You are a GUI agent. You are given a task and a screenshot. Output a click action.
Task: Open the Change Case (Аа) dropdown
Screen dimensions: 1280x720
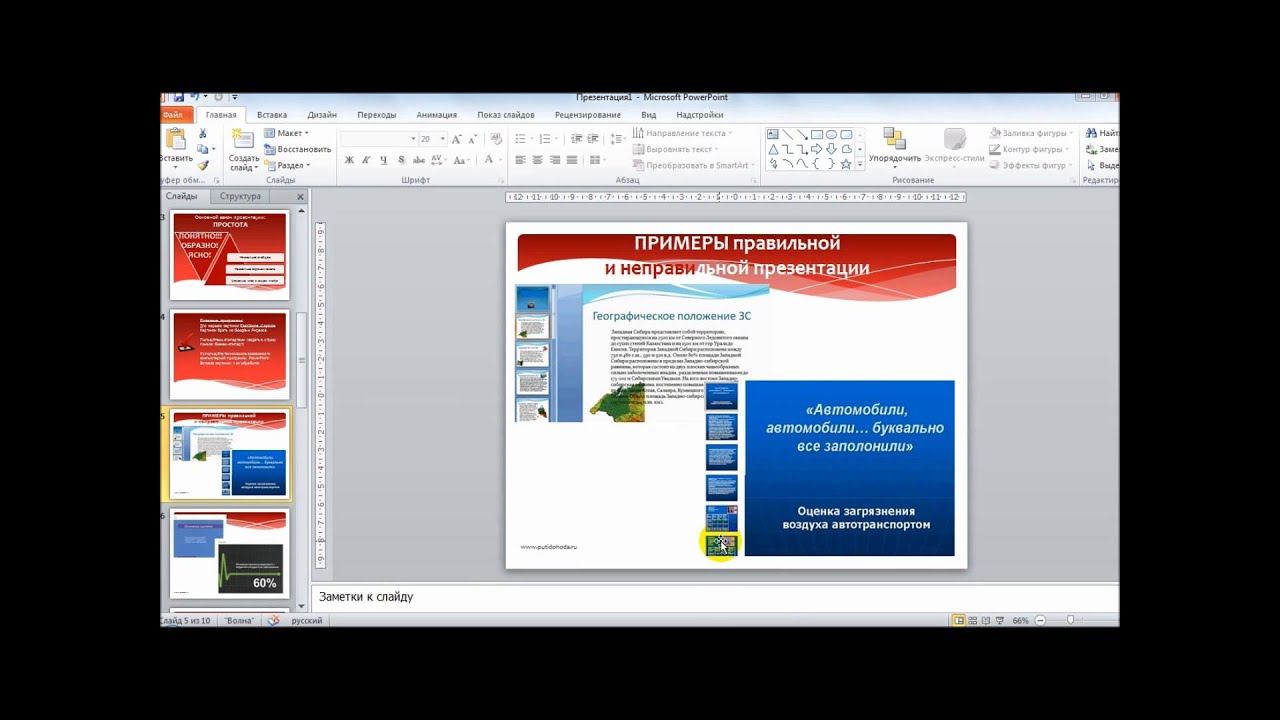pos(461,160)
